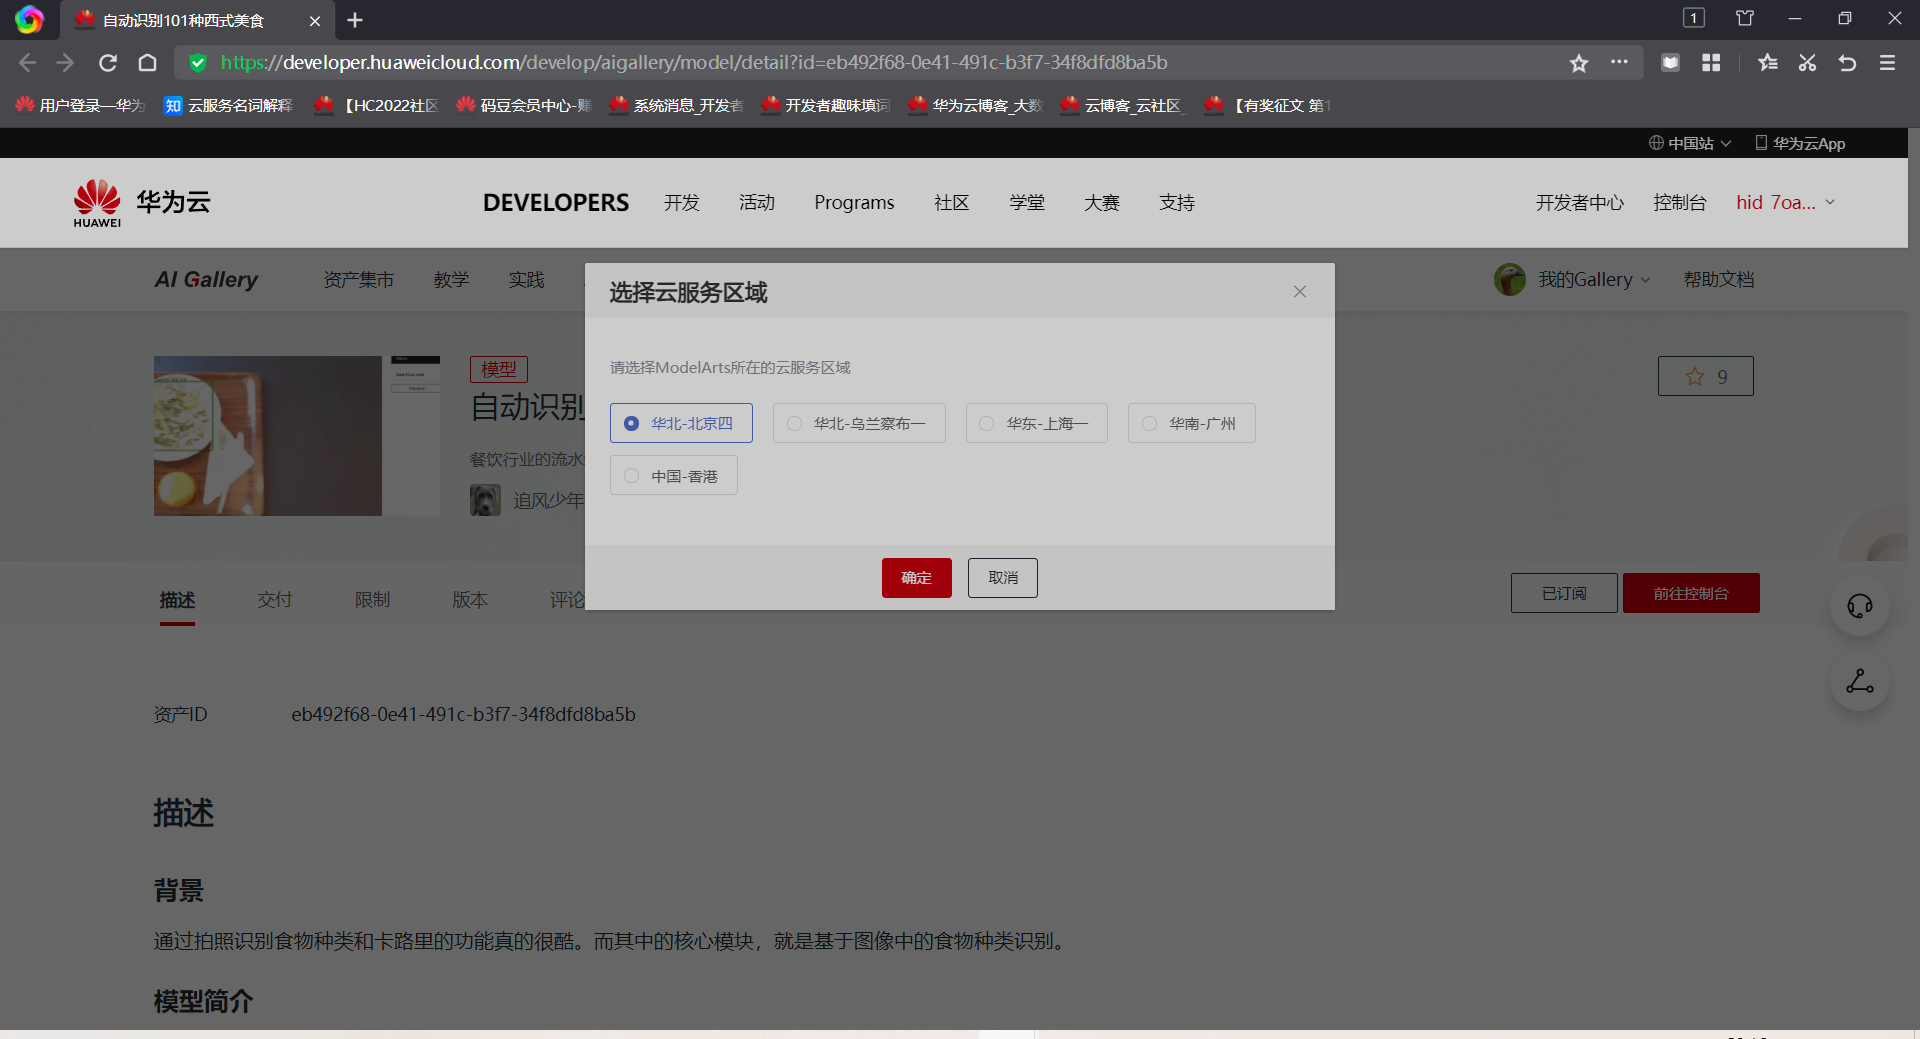Open AI Gallery home

206,280
